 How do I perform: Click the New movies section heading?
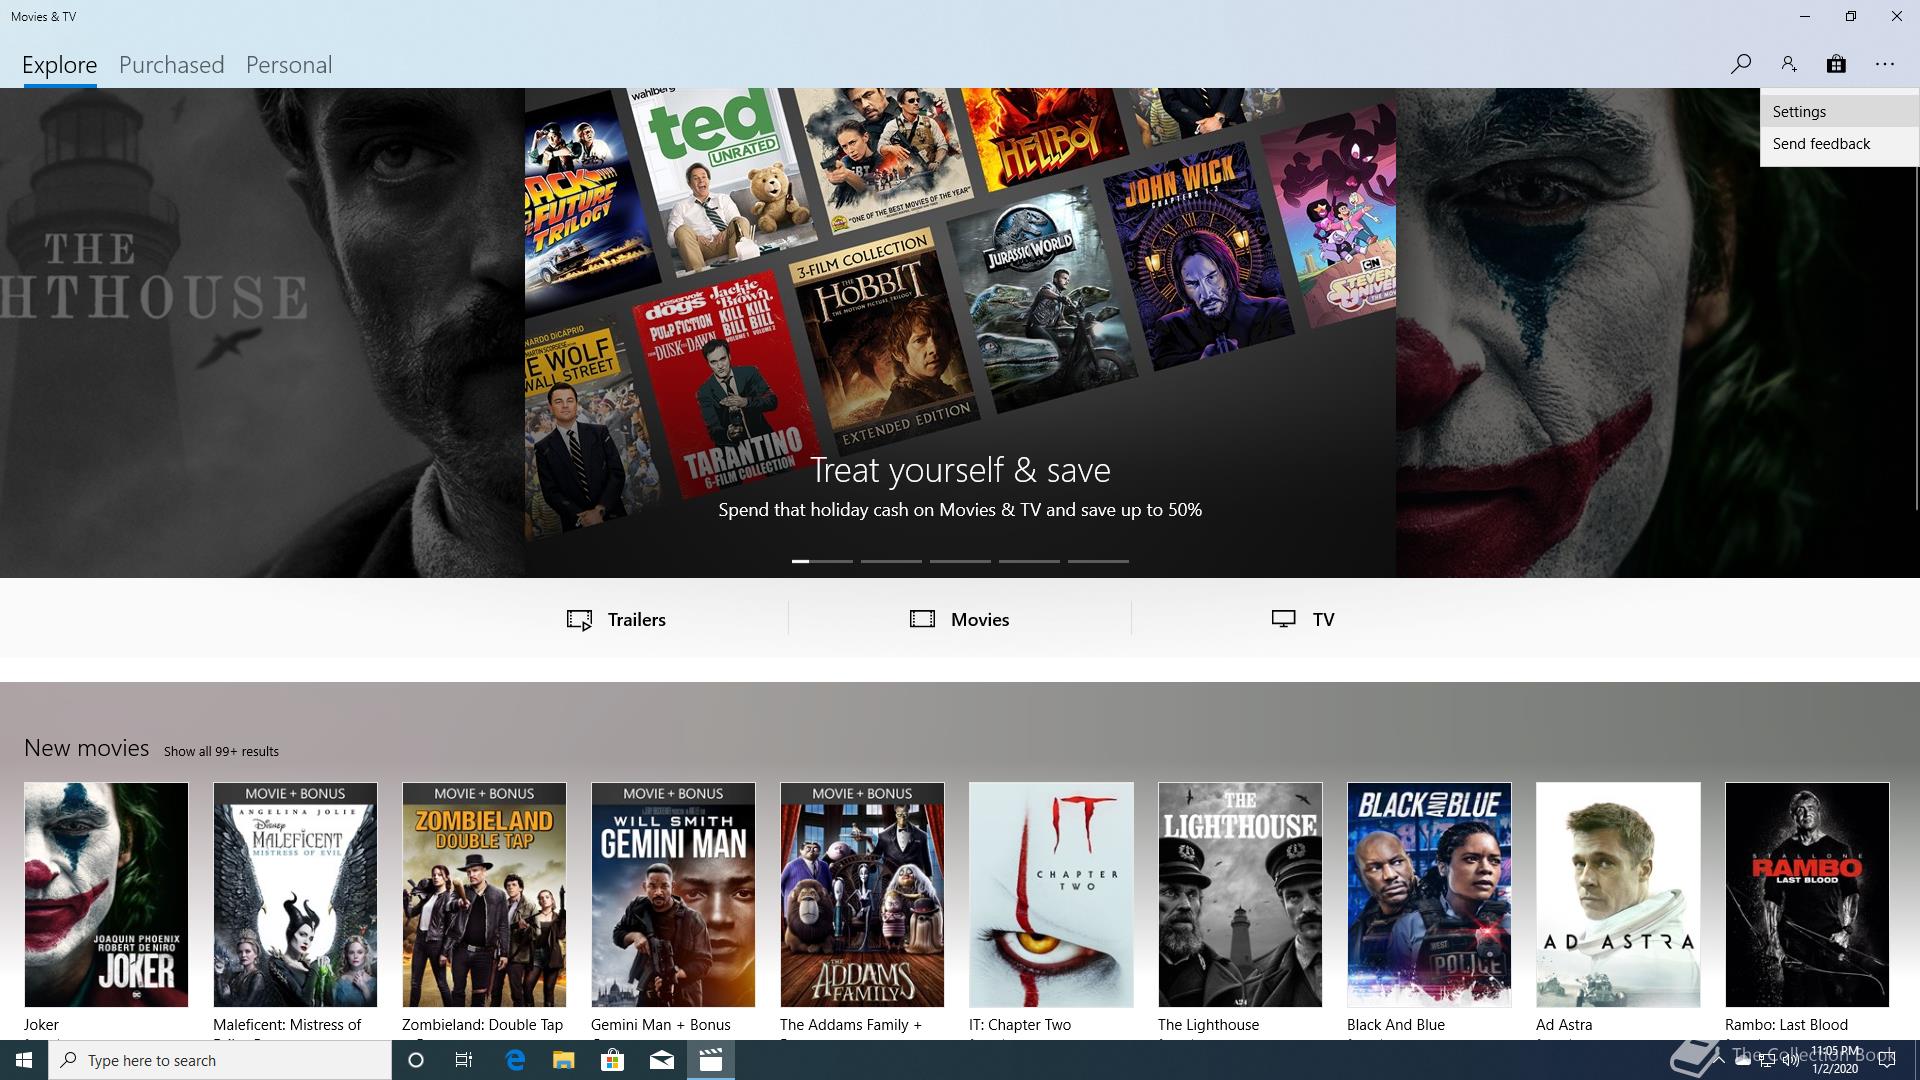coord(87,748)
